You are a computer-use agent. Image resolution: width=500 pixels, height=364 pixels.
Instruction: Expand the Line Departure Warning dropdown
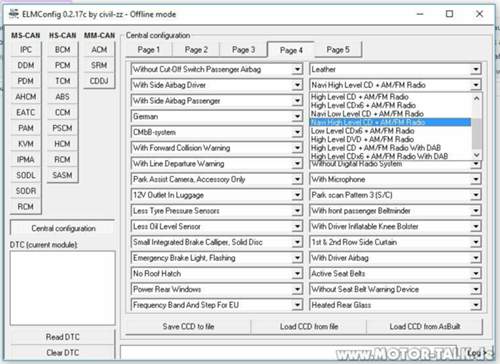[x=297, y=164]
